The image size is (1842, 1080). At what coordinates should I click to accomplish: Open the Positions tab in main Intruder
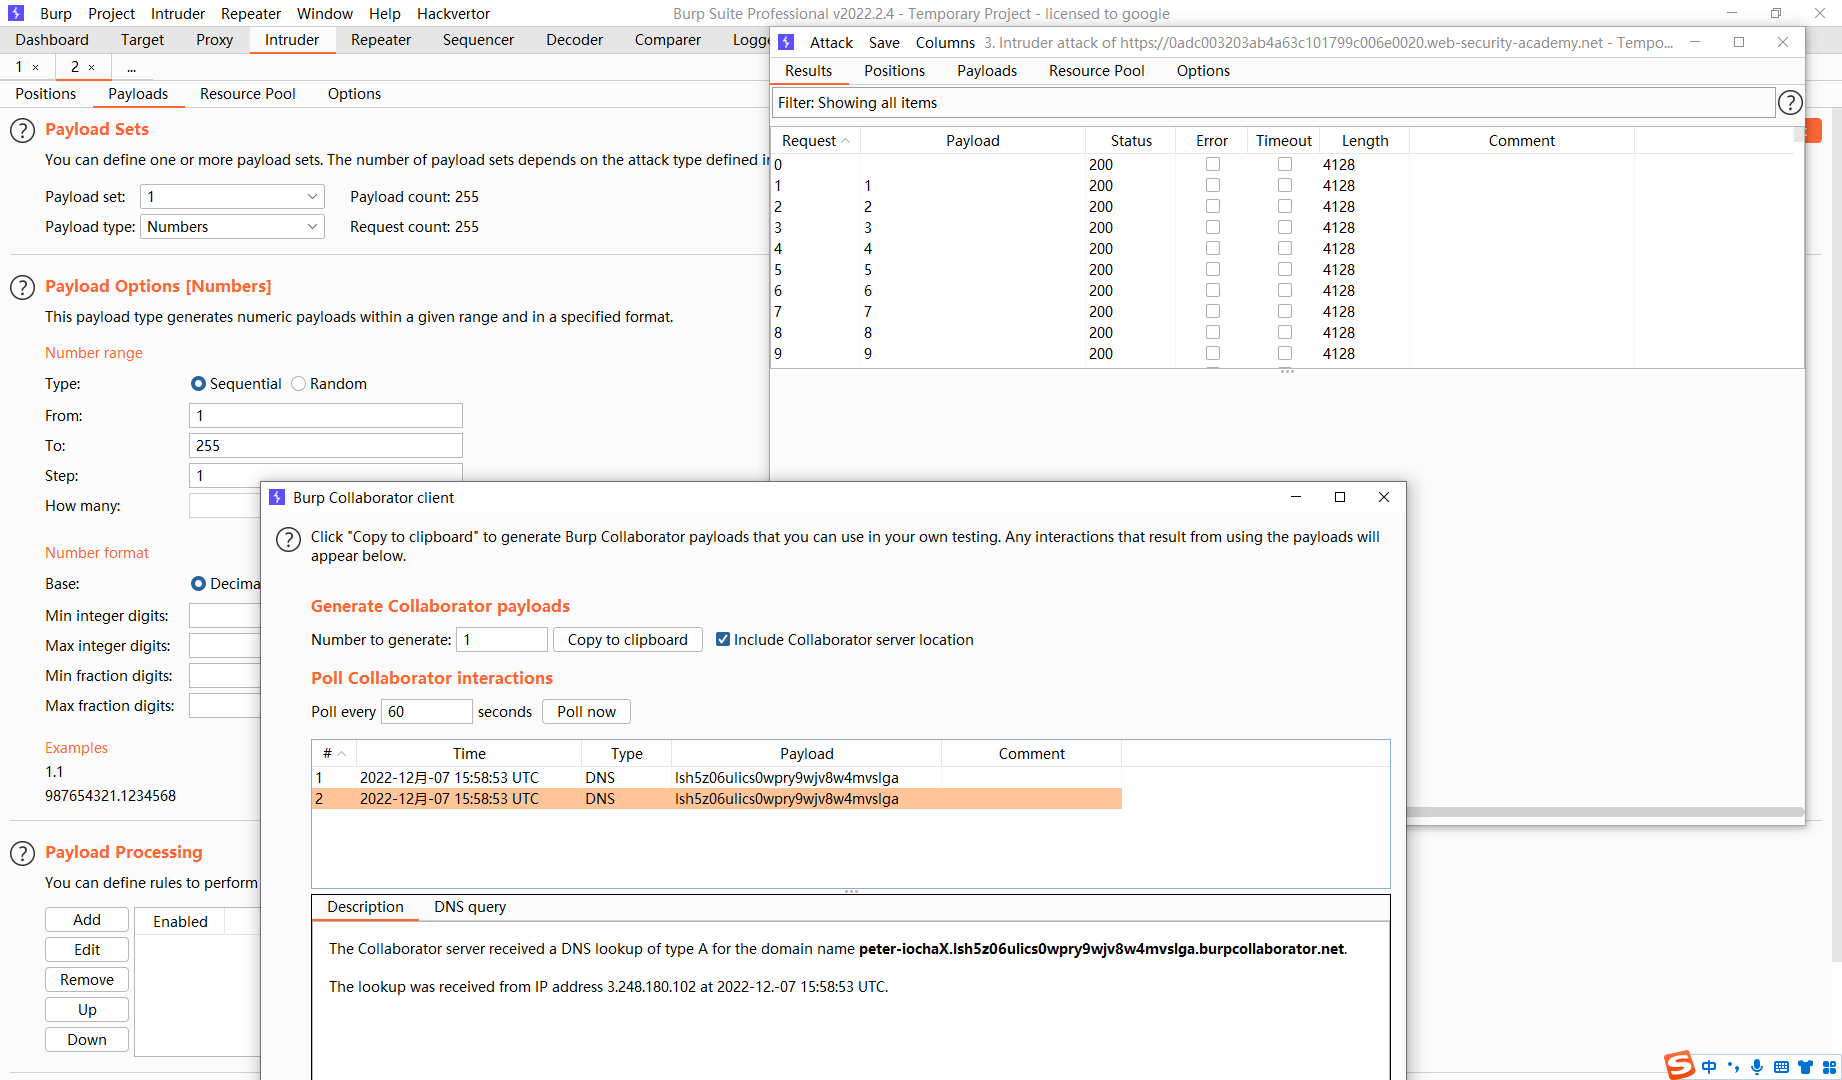coord(46,94)
